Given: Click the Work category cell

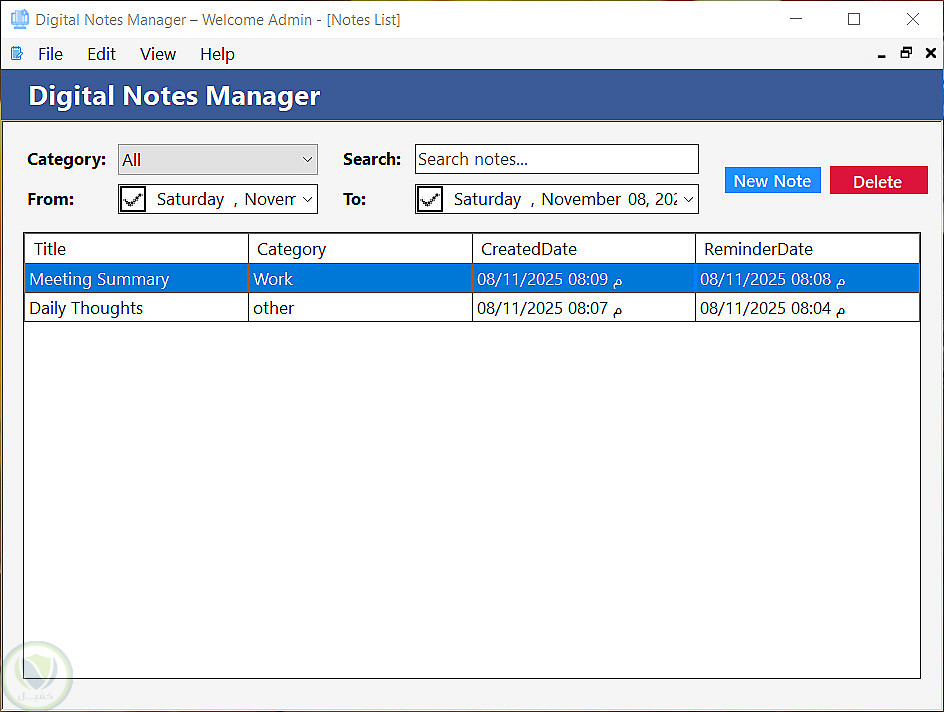Looking at the screenshot, I should tap(360, 279).
